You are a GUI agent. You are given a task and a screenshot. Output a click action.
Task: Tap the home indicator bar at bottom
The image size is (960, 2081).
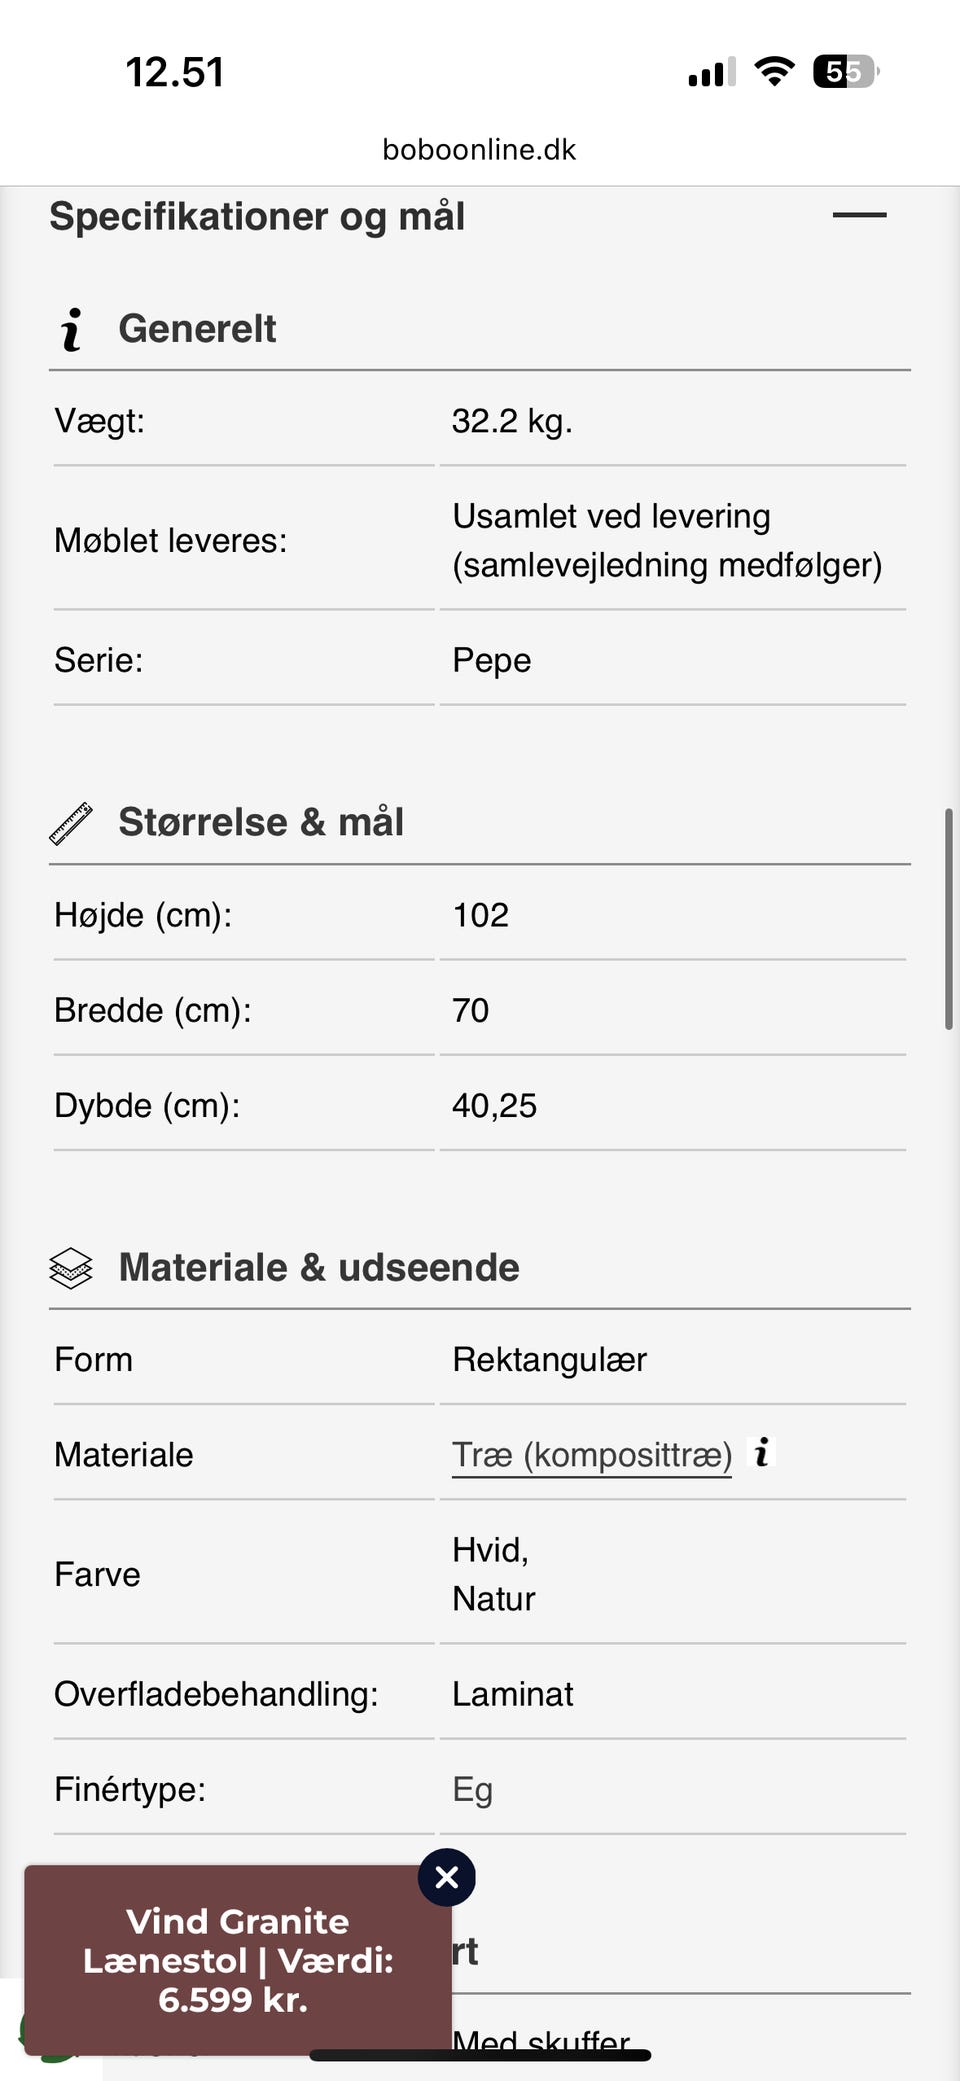[x=480, y=2055]
